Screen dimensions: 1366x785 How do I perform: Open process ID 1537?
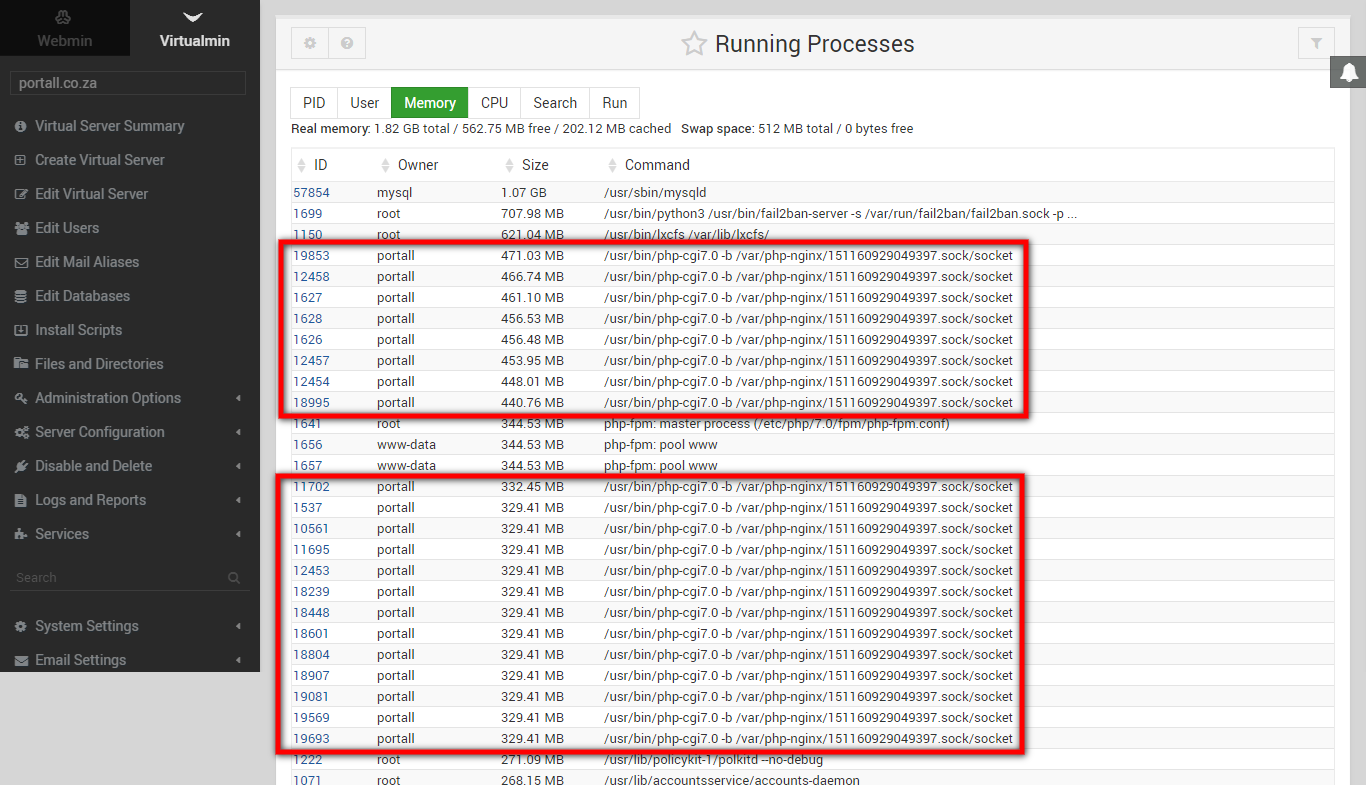[x=307, y=507]
